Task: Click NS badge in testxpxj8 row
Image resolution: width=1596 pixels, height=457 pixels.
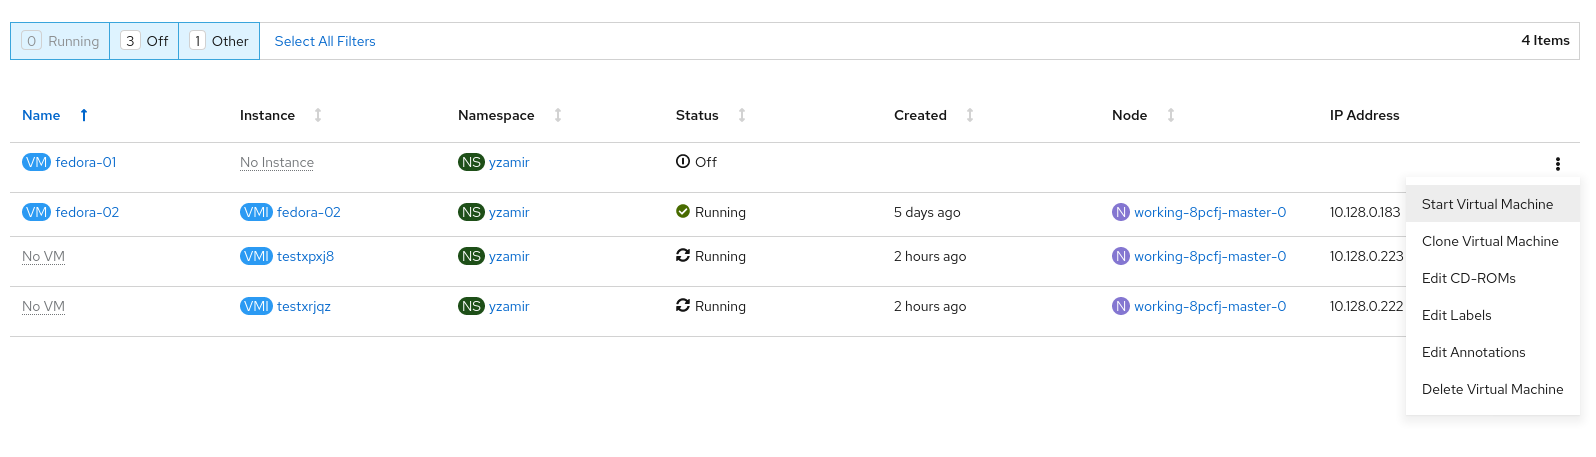Action: 471,256
